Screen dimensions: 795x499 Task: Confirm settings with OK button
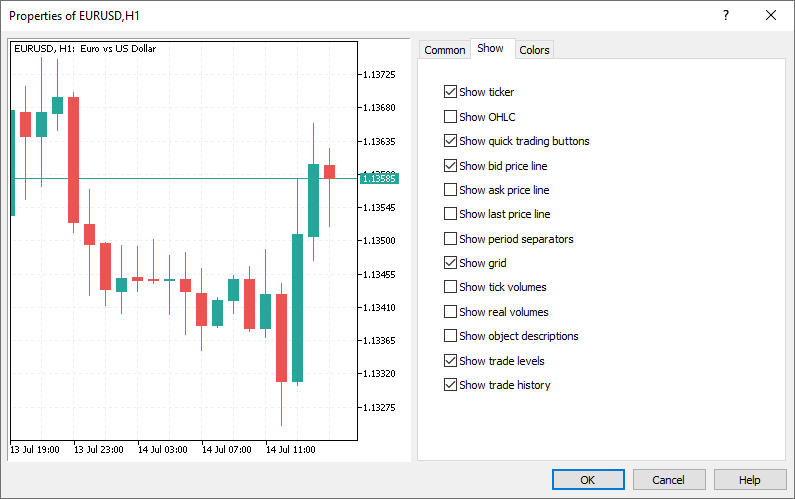tap(588, 479)
